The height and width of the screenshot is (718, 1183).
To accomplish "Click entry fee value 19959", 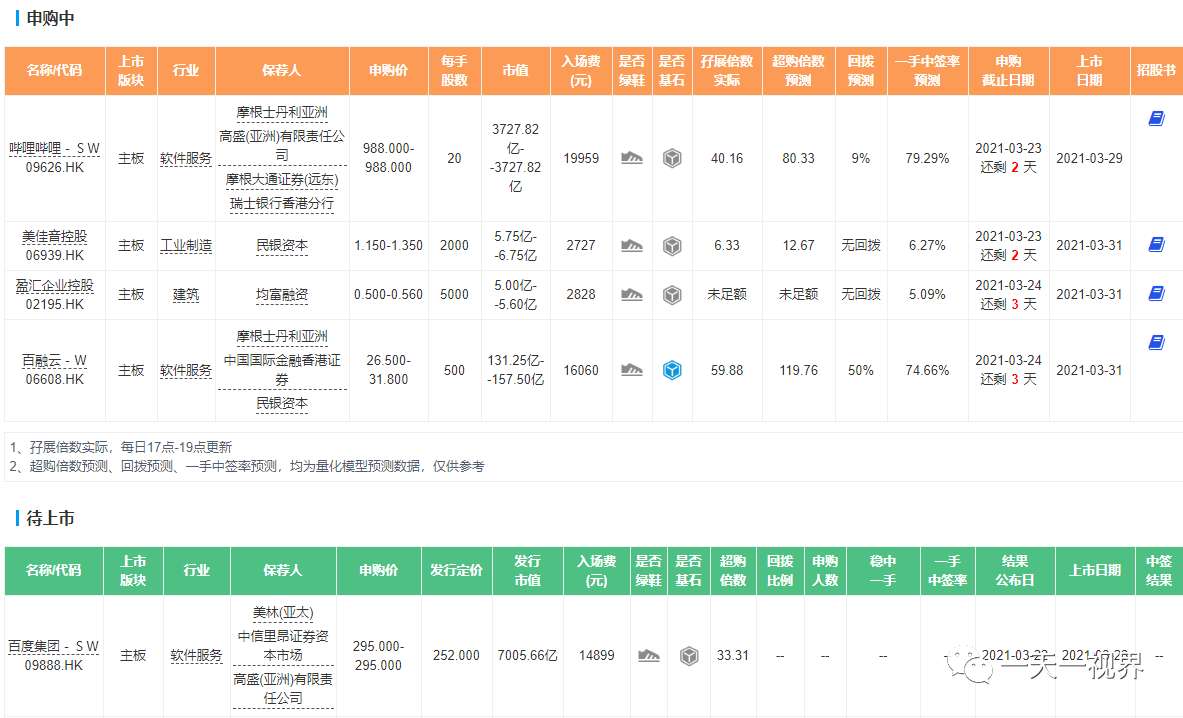I will click(x=581, y=158).
